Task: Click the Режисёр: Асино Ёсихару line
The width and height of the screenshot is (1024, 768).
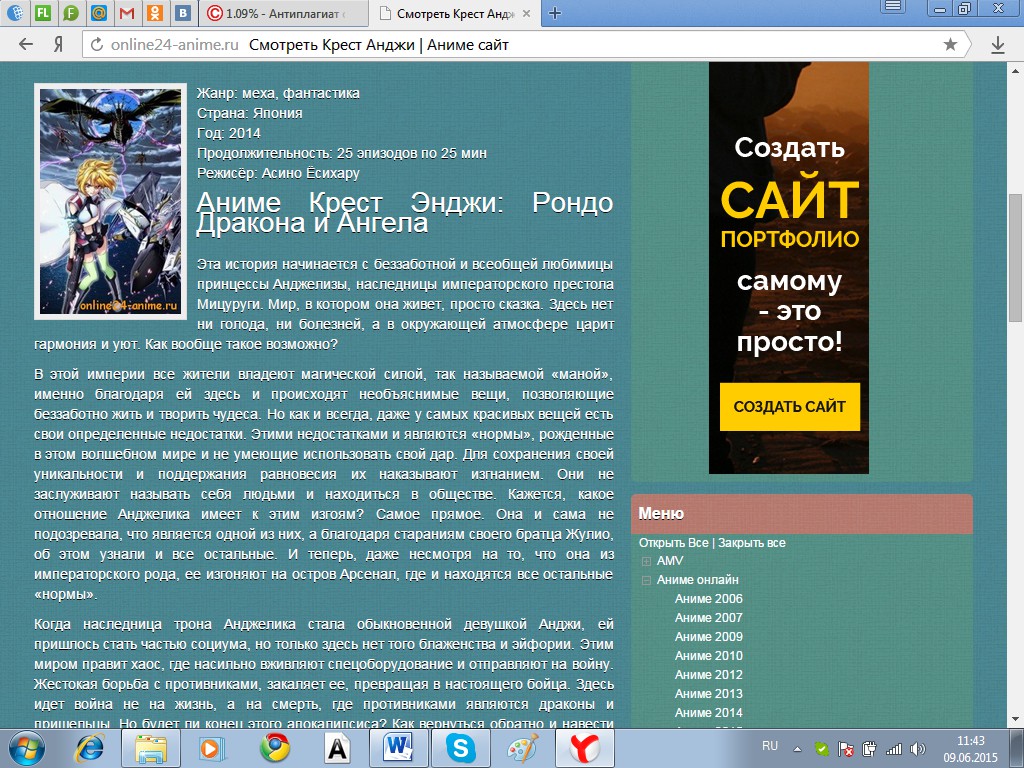Action: [x=278, y=173]
